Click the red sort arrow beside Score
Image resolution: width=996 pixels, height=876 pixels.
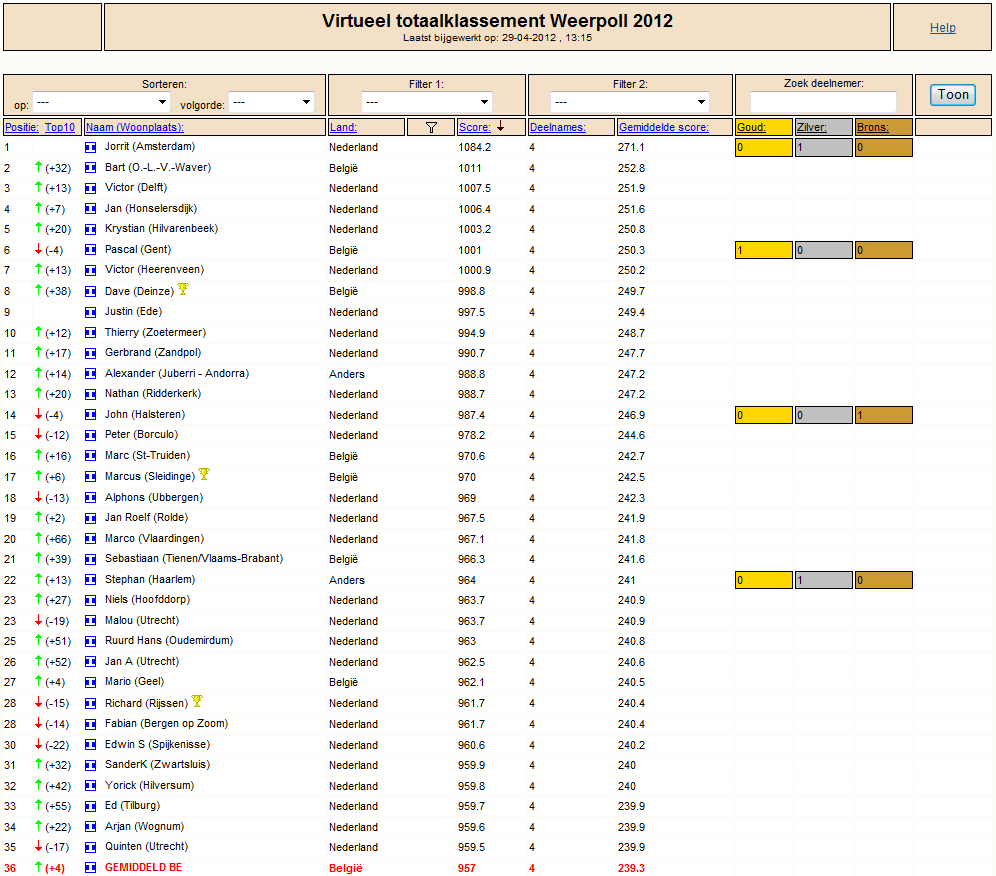click(x=501, y=126)
